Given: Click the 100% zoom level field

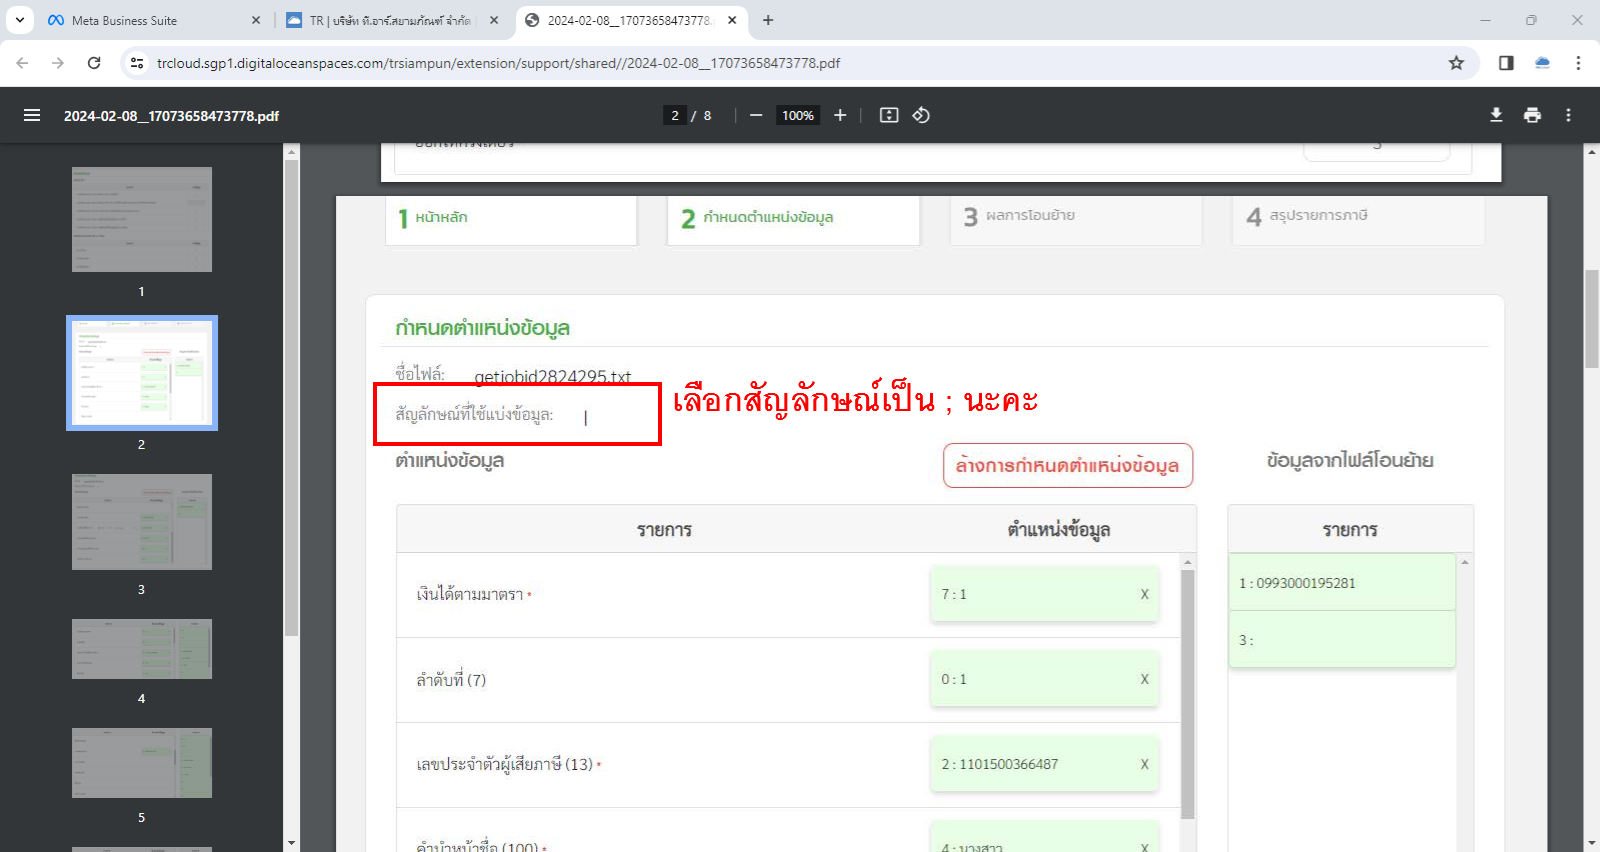Looking at the screenshot, I should [798, 115].
